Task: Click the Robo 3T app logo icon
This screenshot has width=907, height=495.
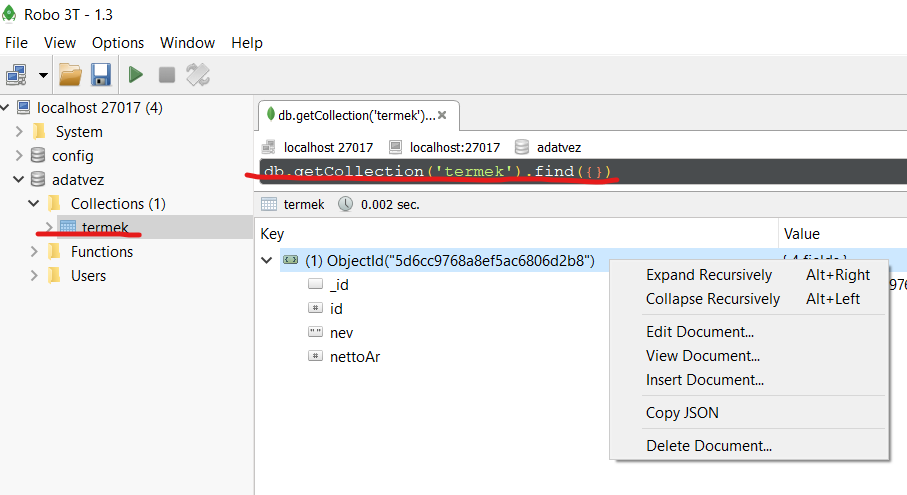Action: point(9,14)
